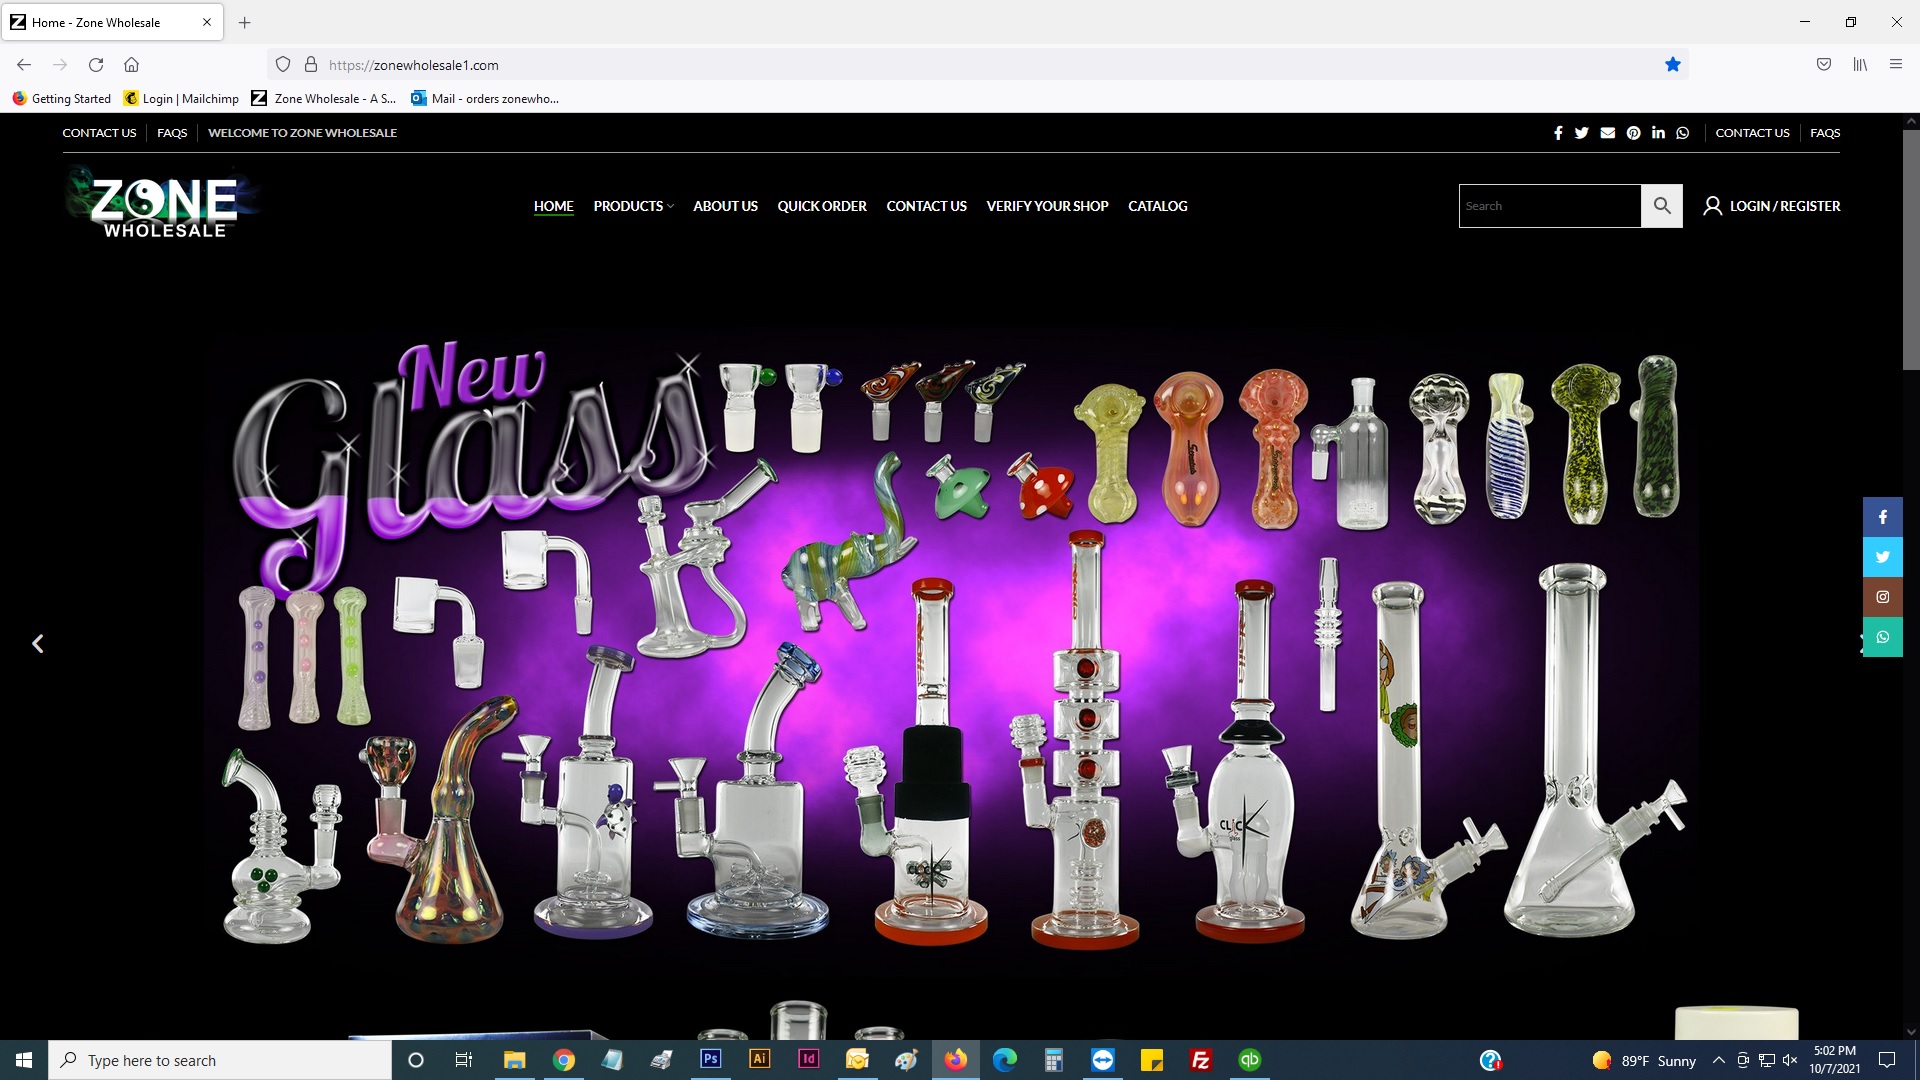Screen dimensions: 1920x1080
Task: Click Verify Your Shop link
Action: (1047, 206)
